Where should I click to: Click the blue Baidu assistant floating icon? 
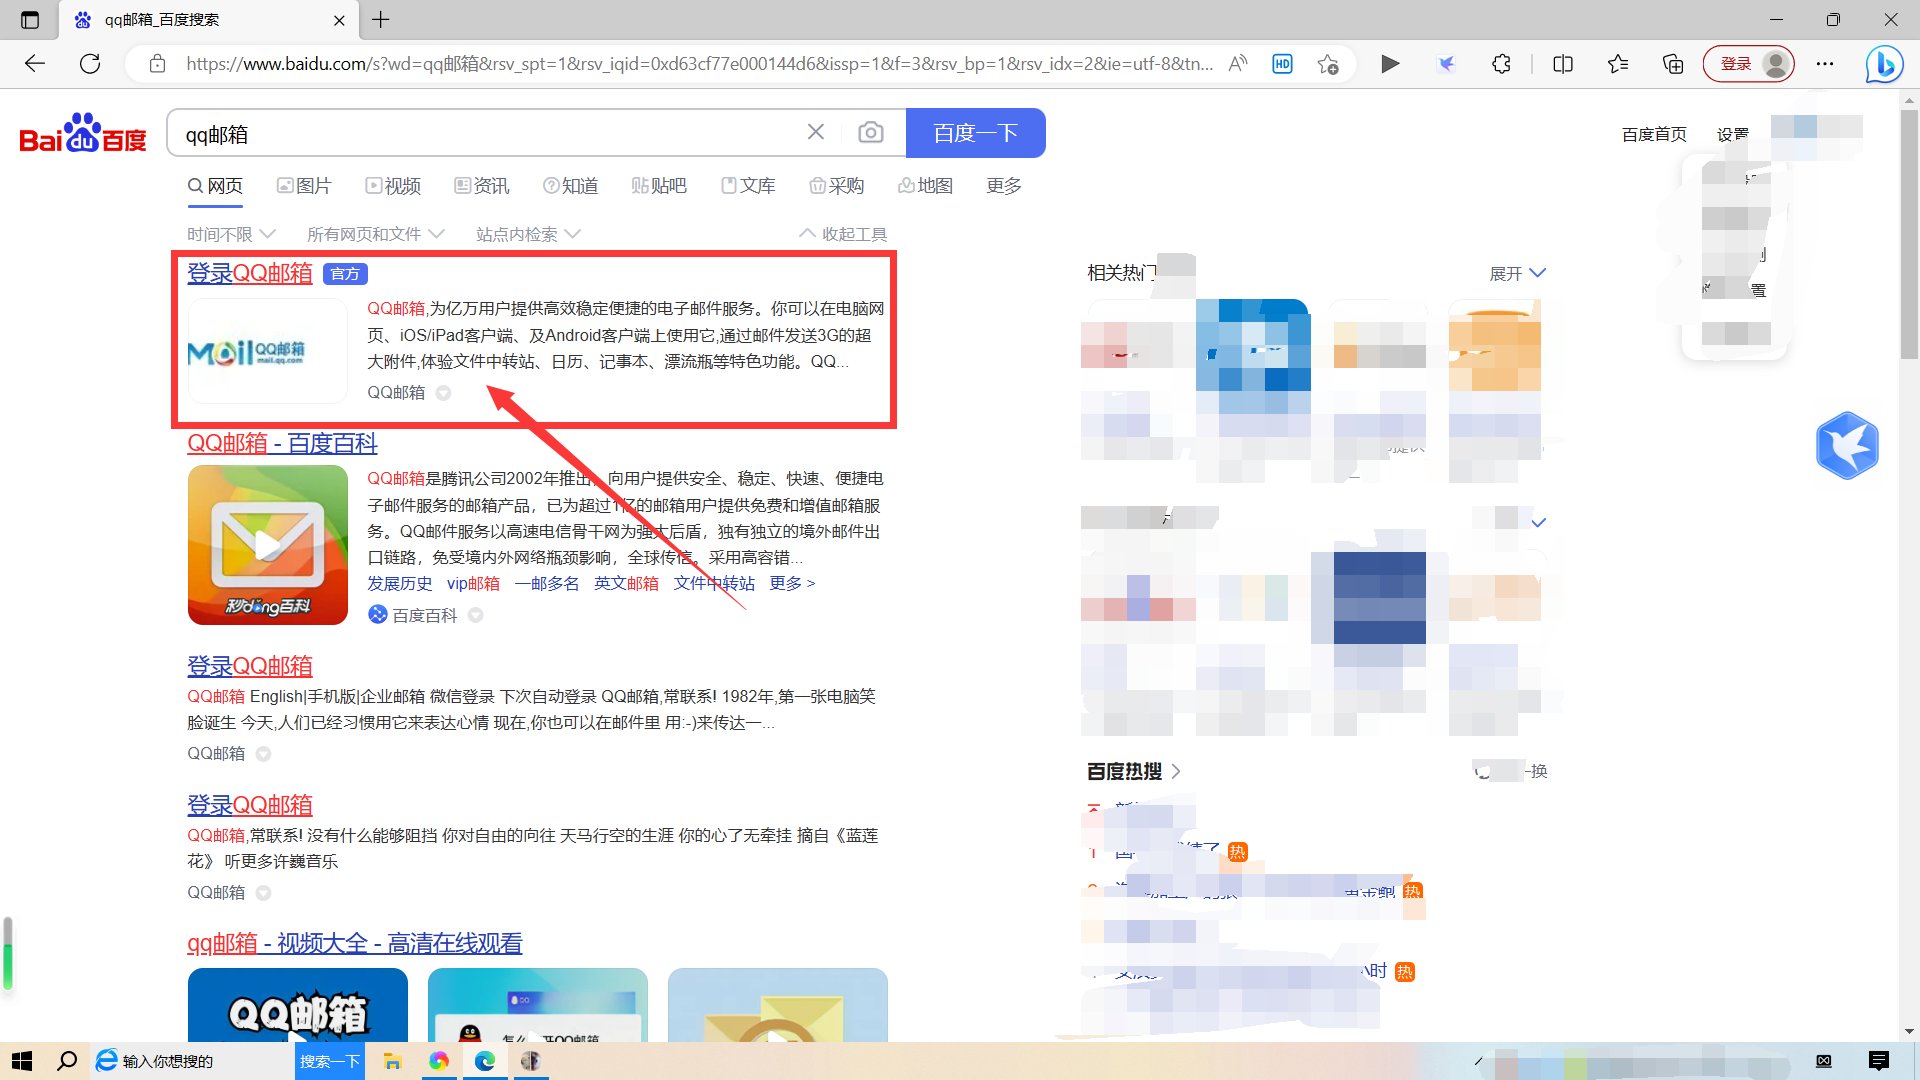tap(1848, 446)
